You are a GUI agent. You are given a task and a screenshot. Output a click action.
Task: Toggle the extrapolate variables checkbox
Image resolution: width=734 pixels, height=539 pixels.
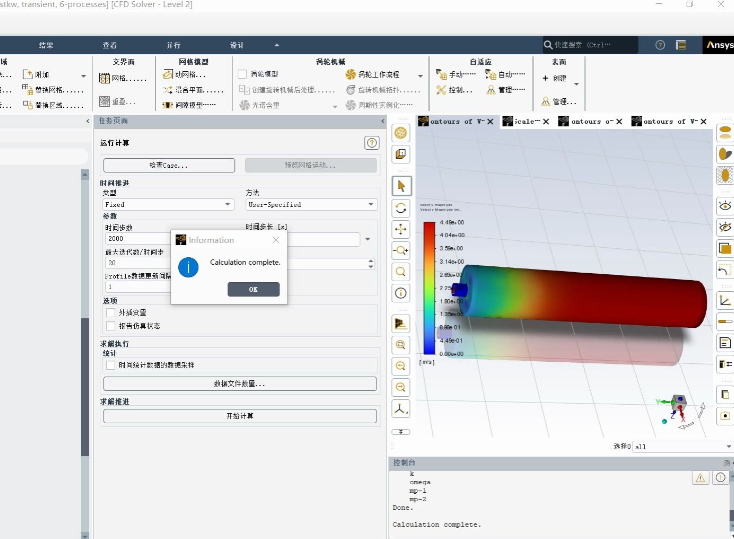pos(110,312)
